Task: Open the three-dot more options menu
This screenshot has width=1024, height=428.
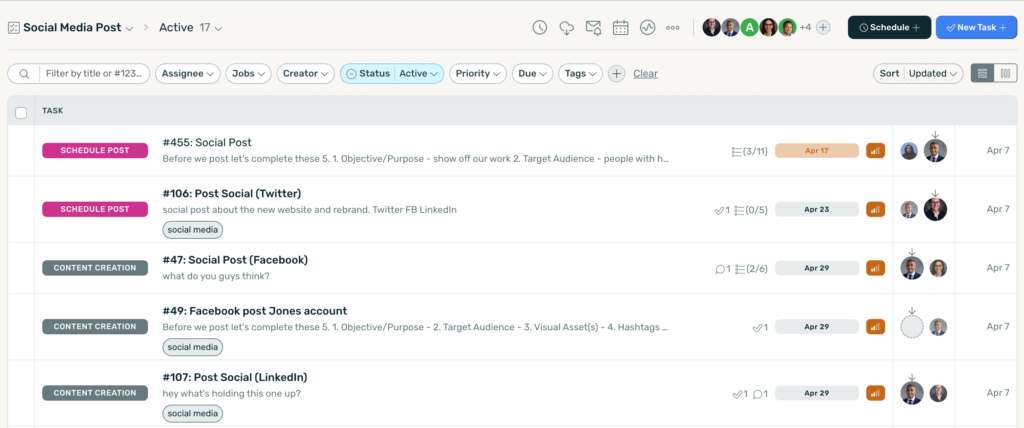Action: [x=673, y=28]
